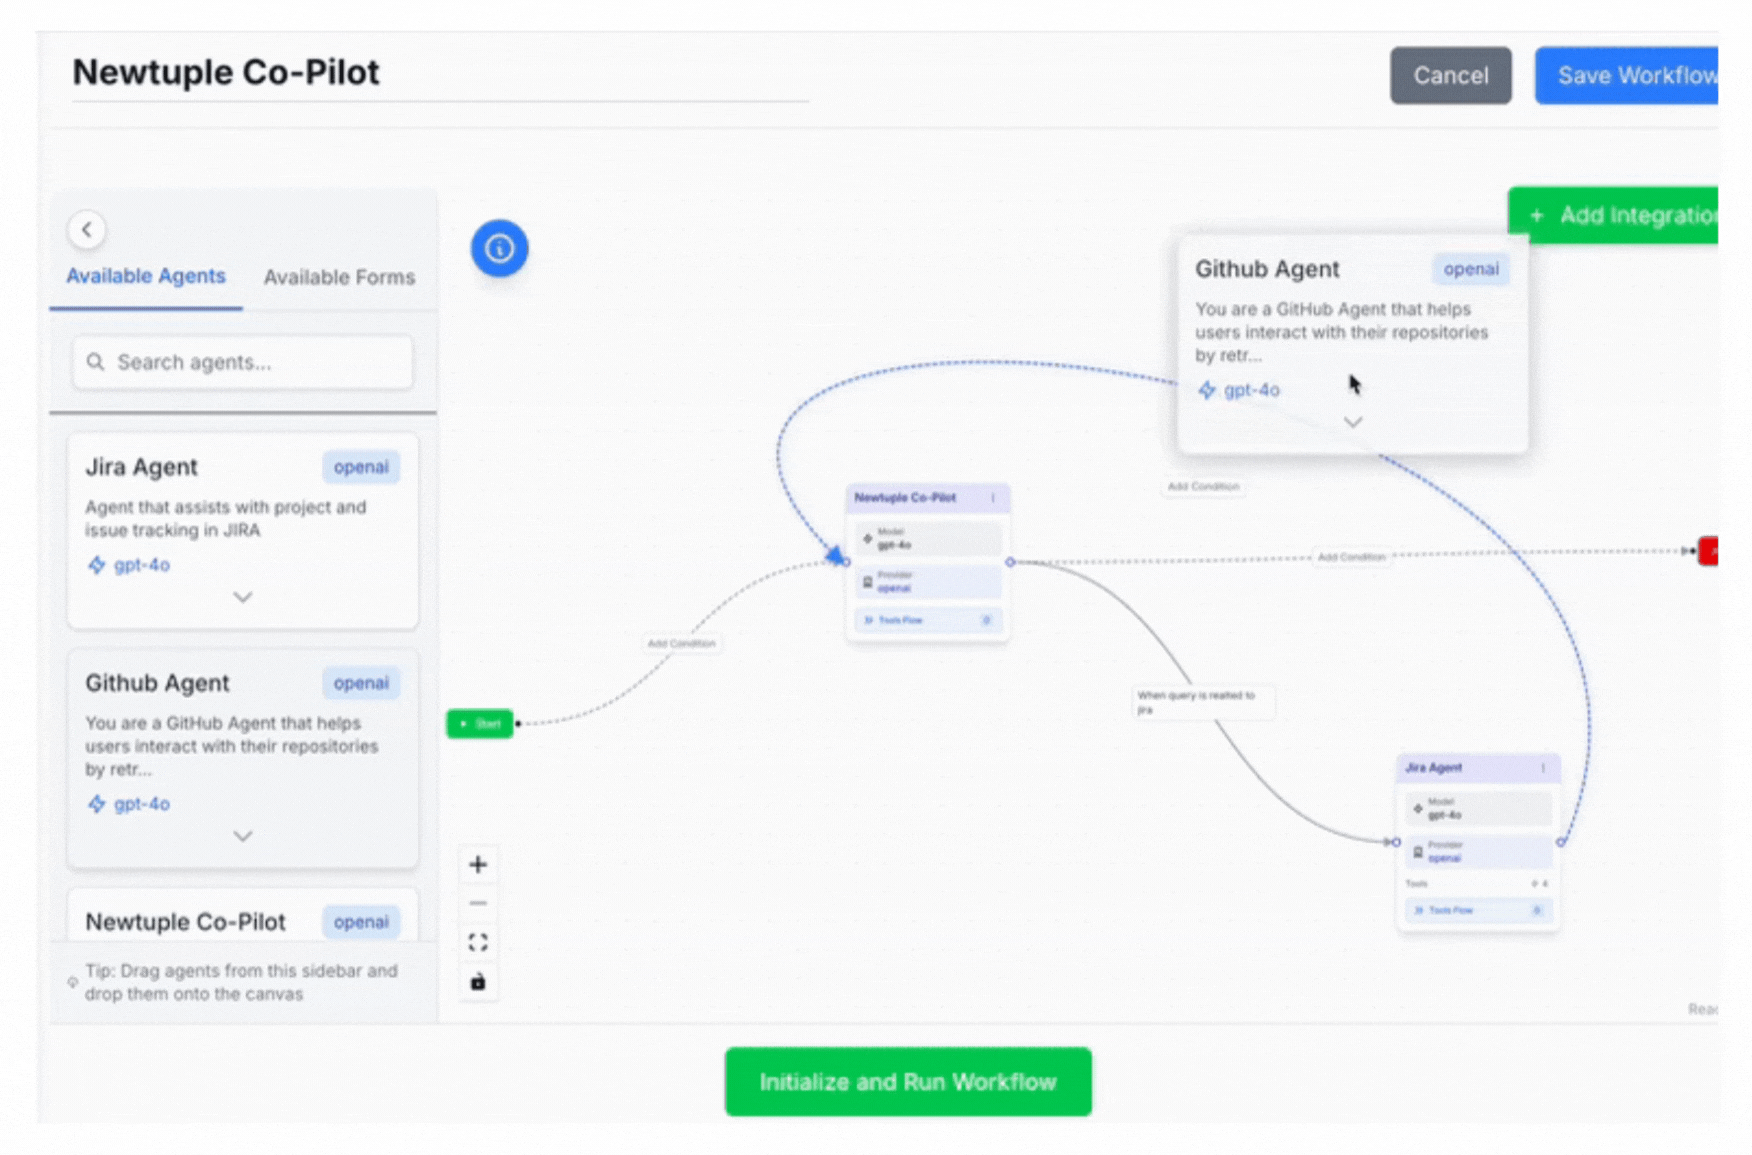Collapse sidebar with back arrow icon
The height and width of the screenshot is (1155, 1752).
coord(87,230)
